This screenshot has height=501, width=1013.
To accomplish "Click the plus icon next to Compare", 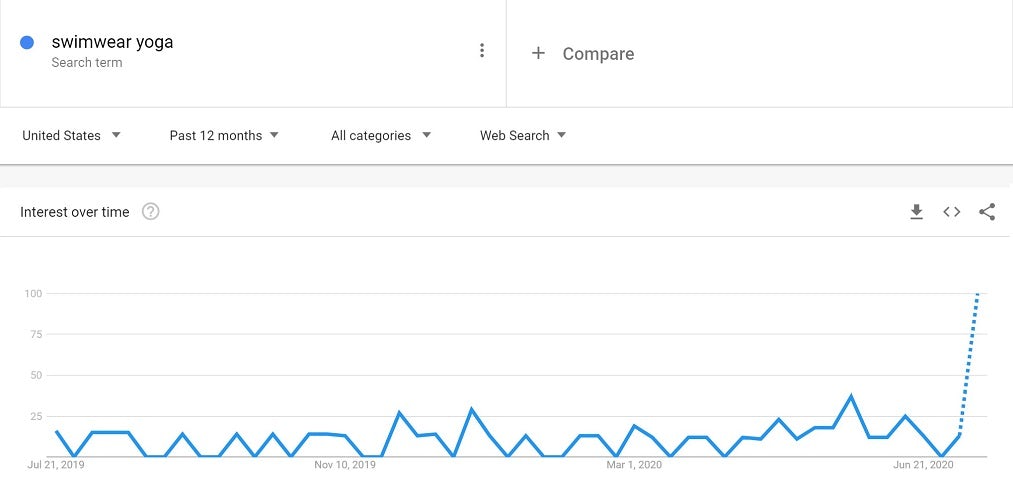I will click(538, 53).
